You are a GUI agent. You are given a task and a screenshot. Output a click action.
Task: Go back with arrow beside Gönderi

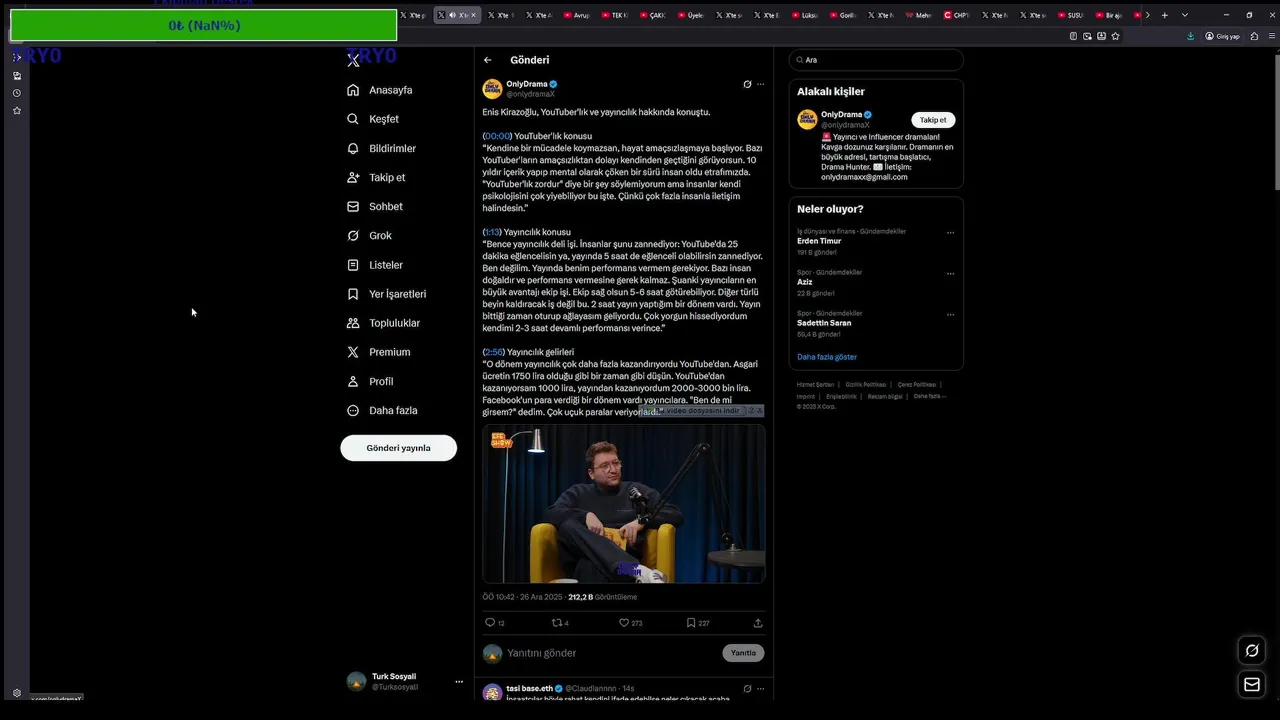pyautogui.click(x=487, y=60)
